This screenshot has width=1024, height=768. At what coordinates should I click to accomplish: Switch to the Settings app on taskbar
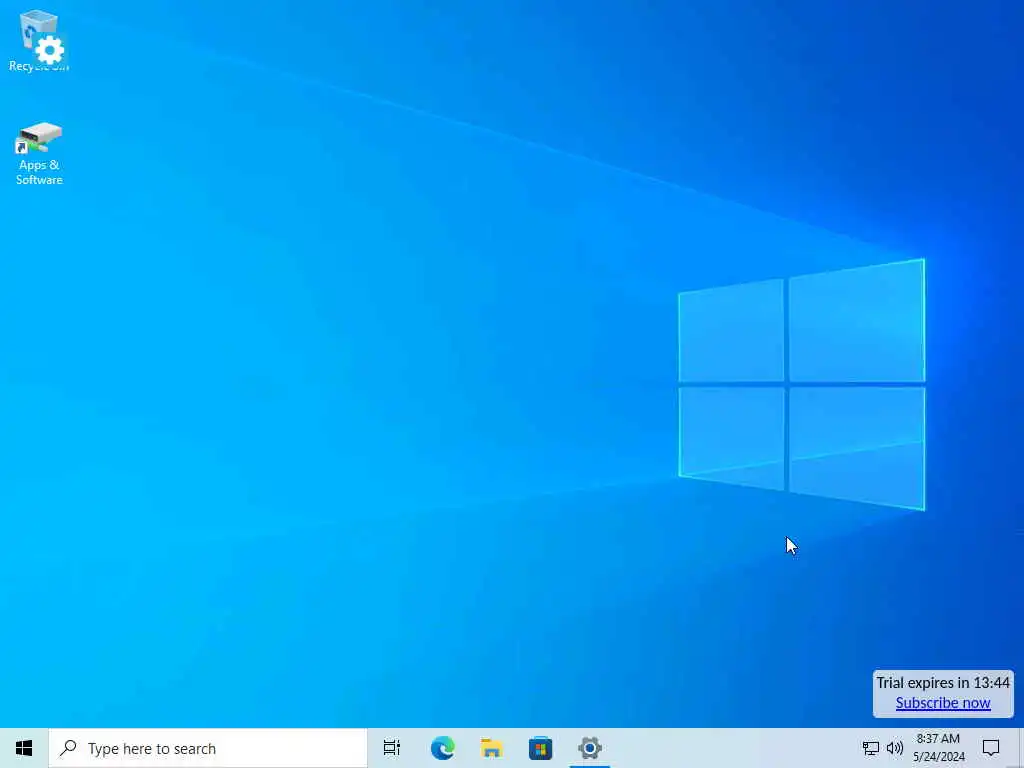click(590, 748)
